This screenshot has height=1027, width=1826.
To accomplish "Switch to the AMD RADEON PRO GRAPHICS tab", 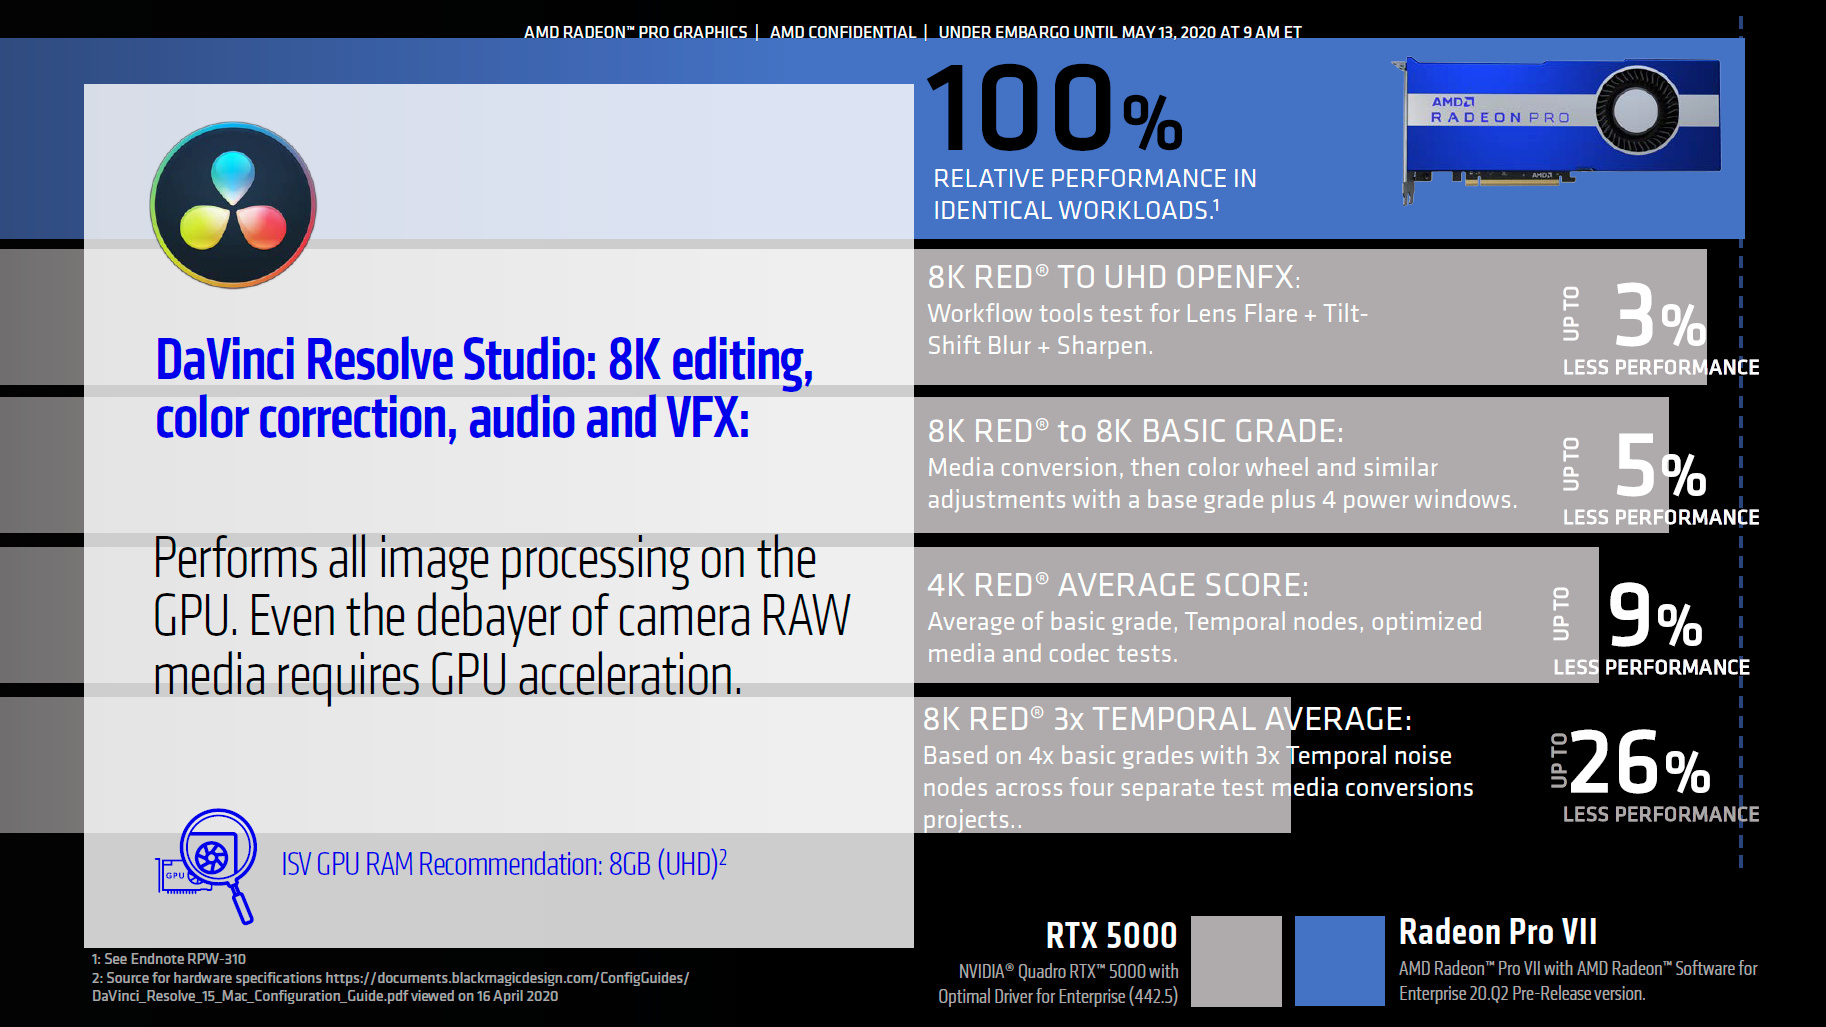I will coord(634,31).
